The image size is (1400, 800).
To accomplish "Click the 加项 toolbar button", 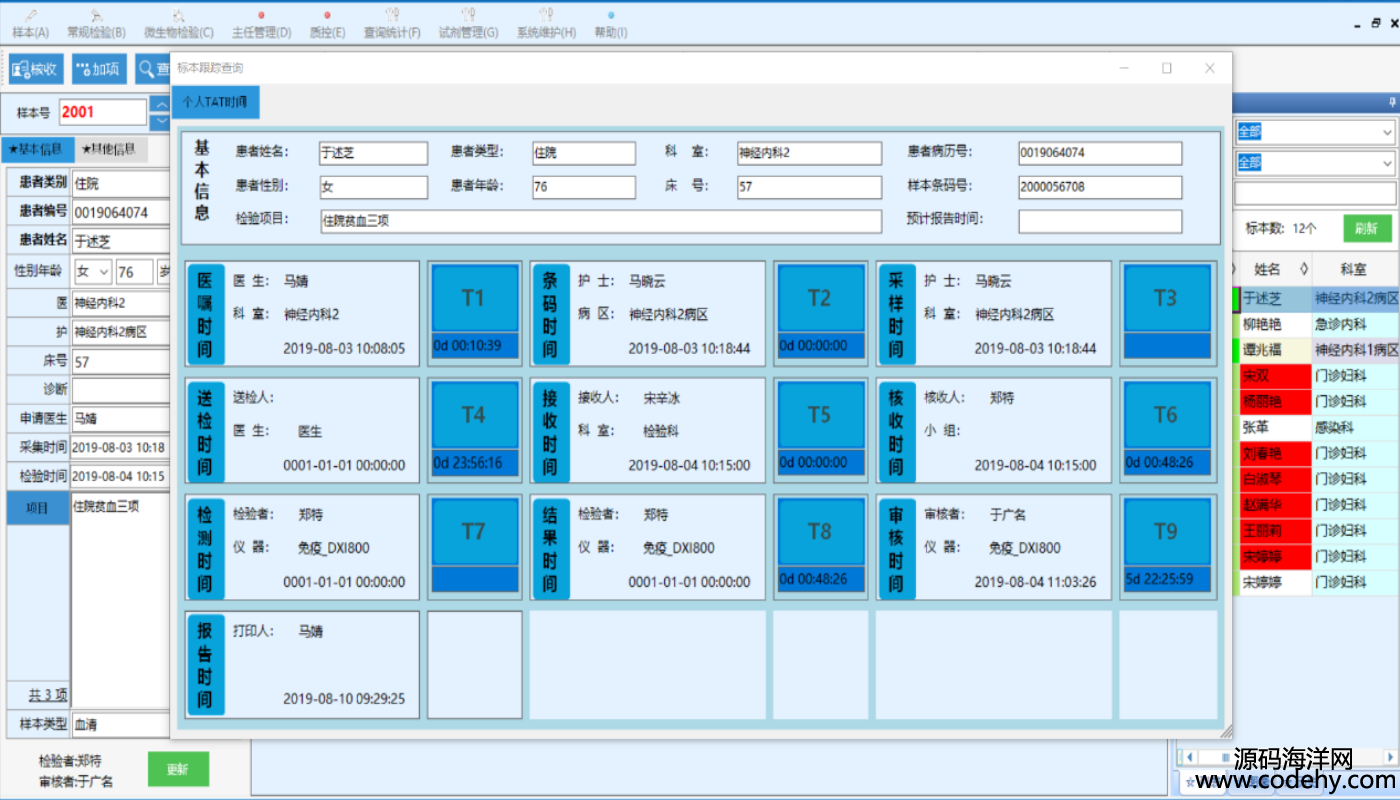I will pyautogui.click(x=99, y=69).
